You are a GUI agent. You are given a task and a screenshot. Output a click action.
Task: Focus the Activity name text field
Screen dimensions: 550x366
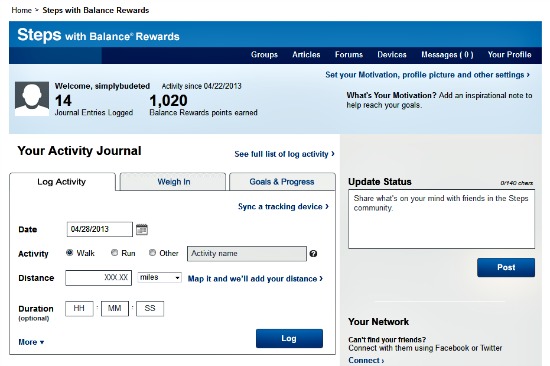247,254
